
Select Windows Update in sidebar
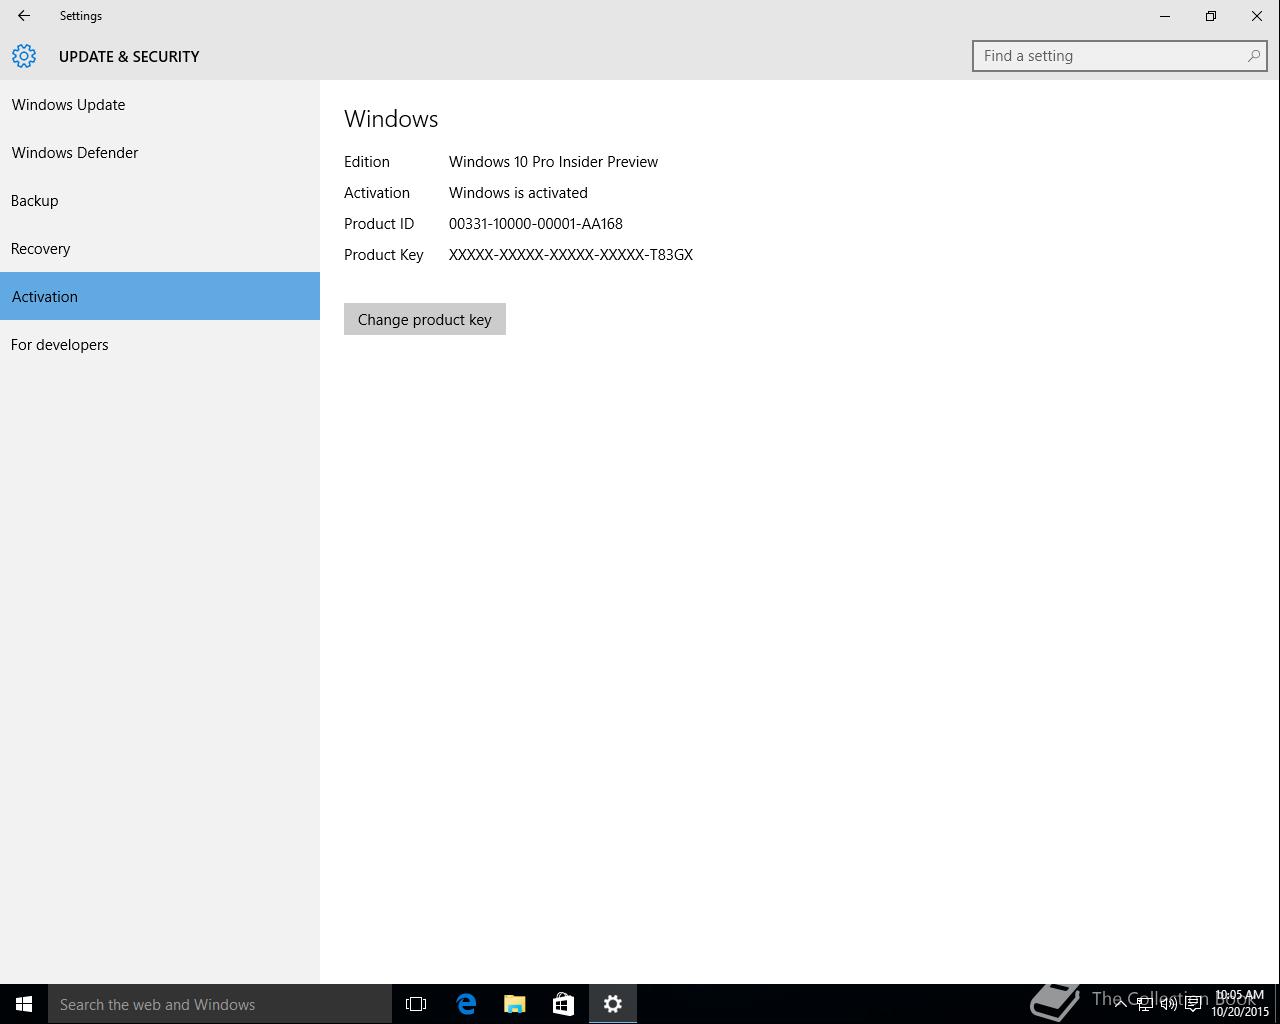coord(160,104)
